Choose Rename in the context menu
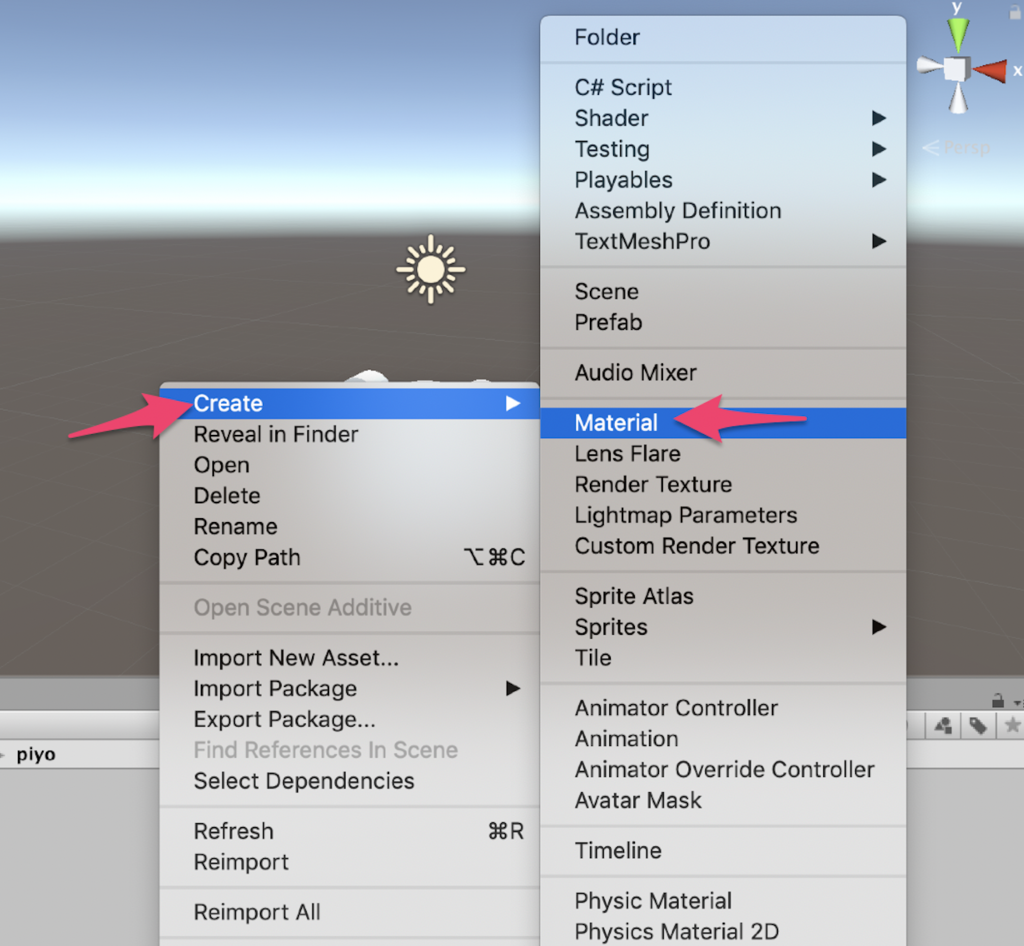1024x946 pixels. [349, 526]
